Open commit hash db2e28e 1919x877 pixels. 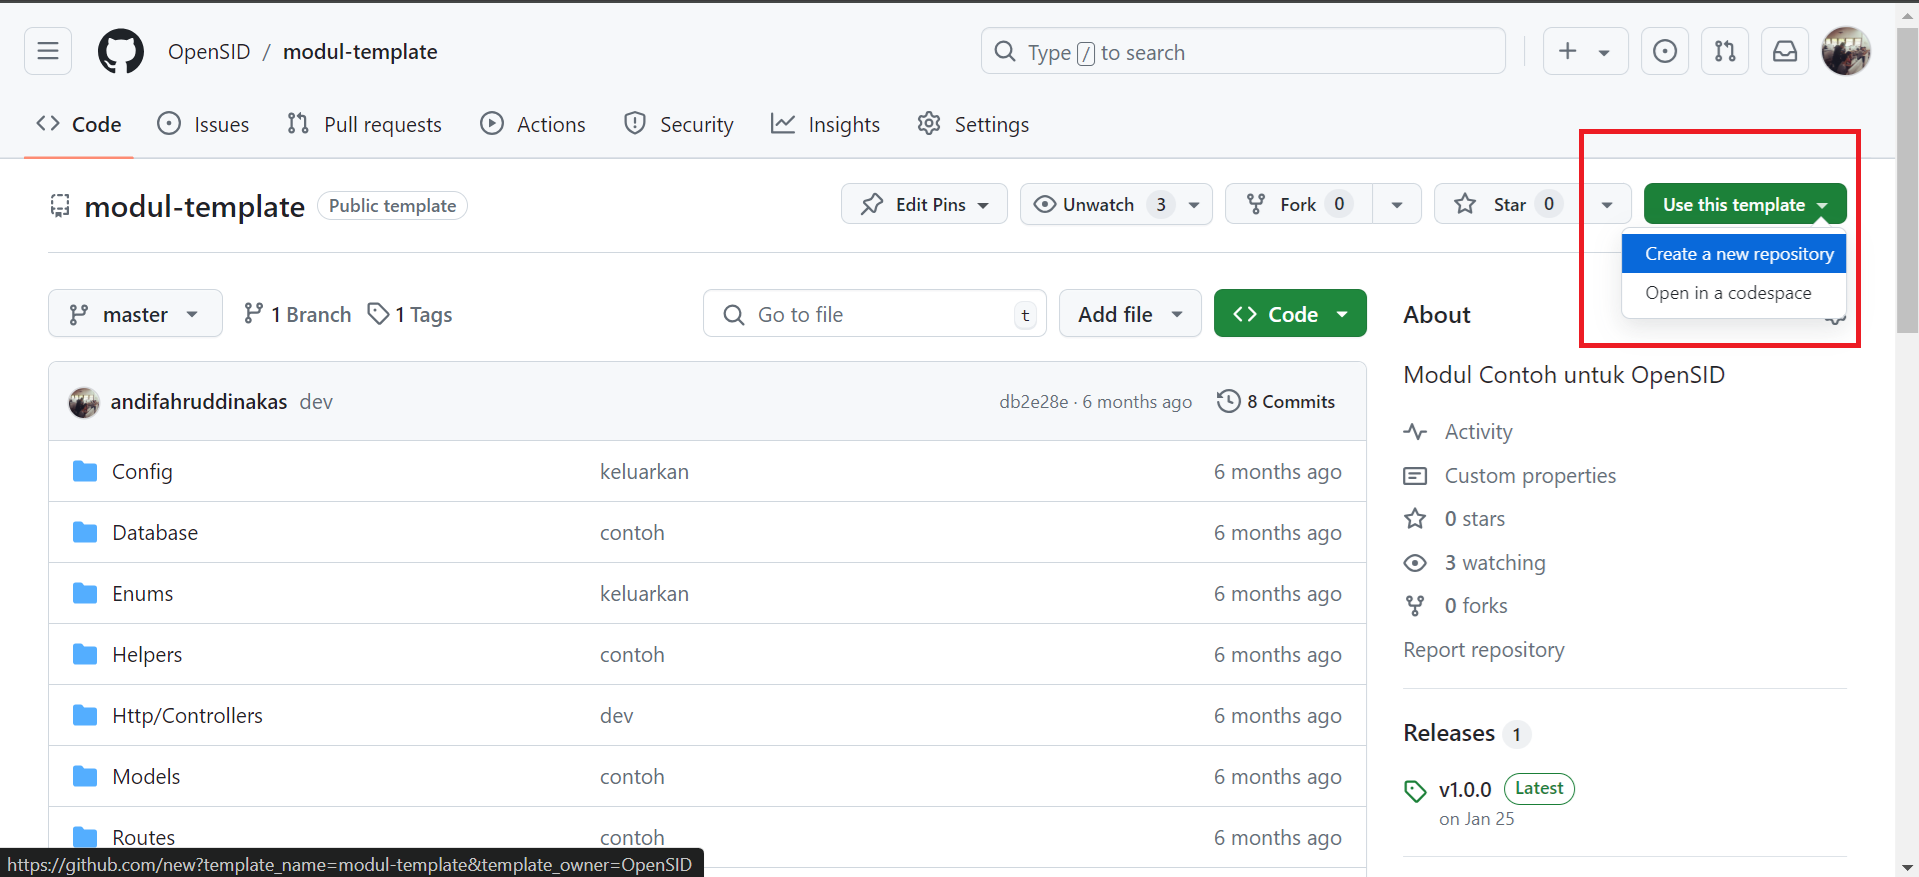click(x=1033, y=401)
